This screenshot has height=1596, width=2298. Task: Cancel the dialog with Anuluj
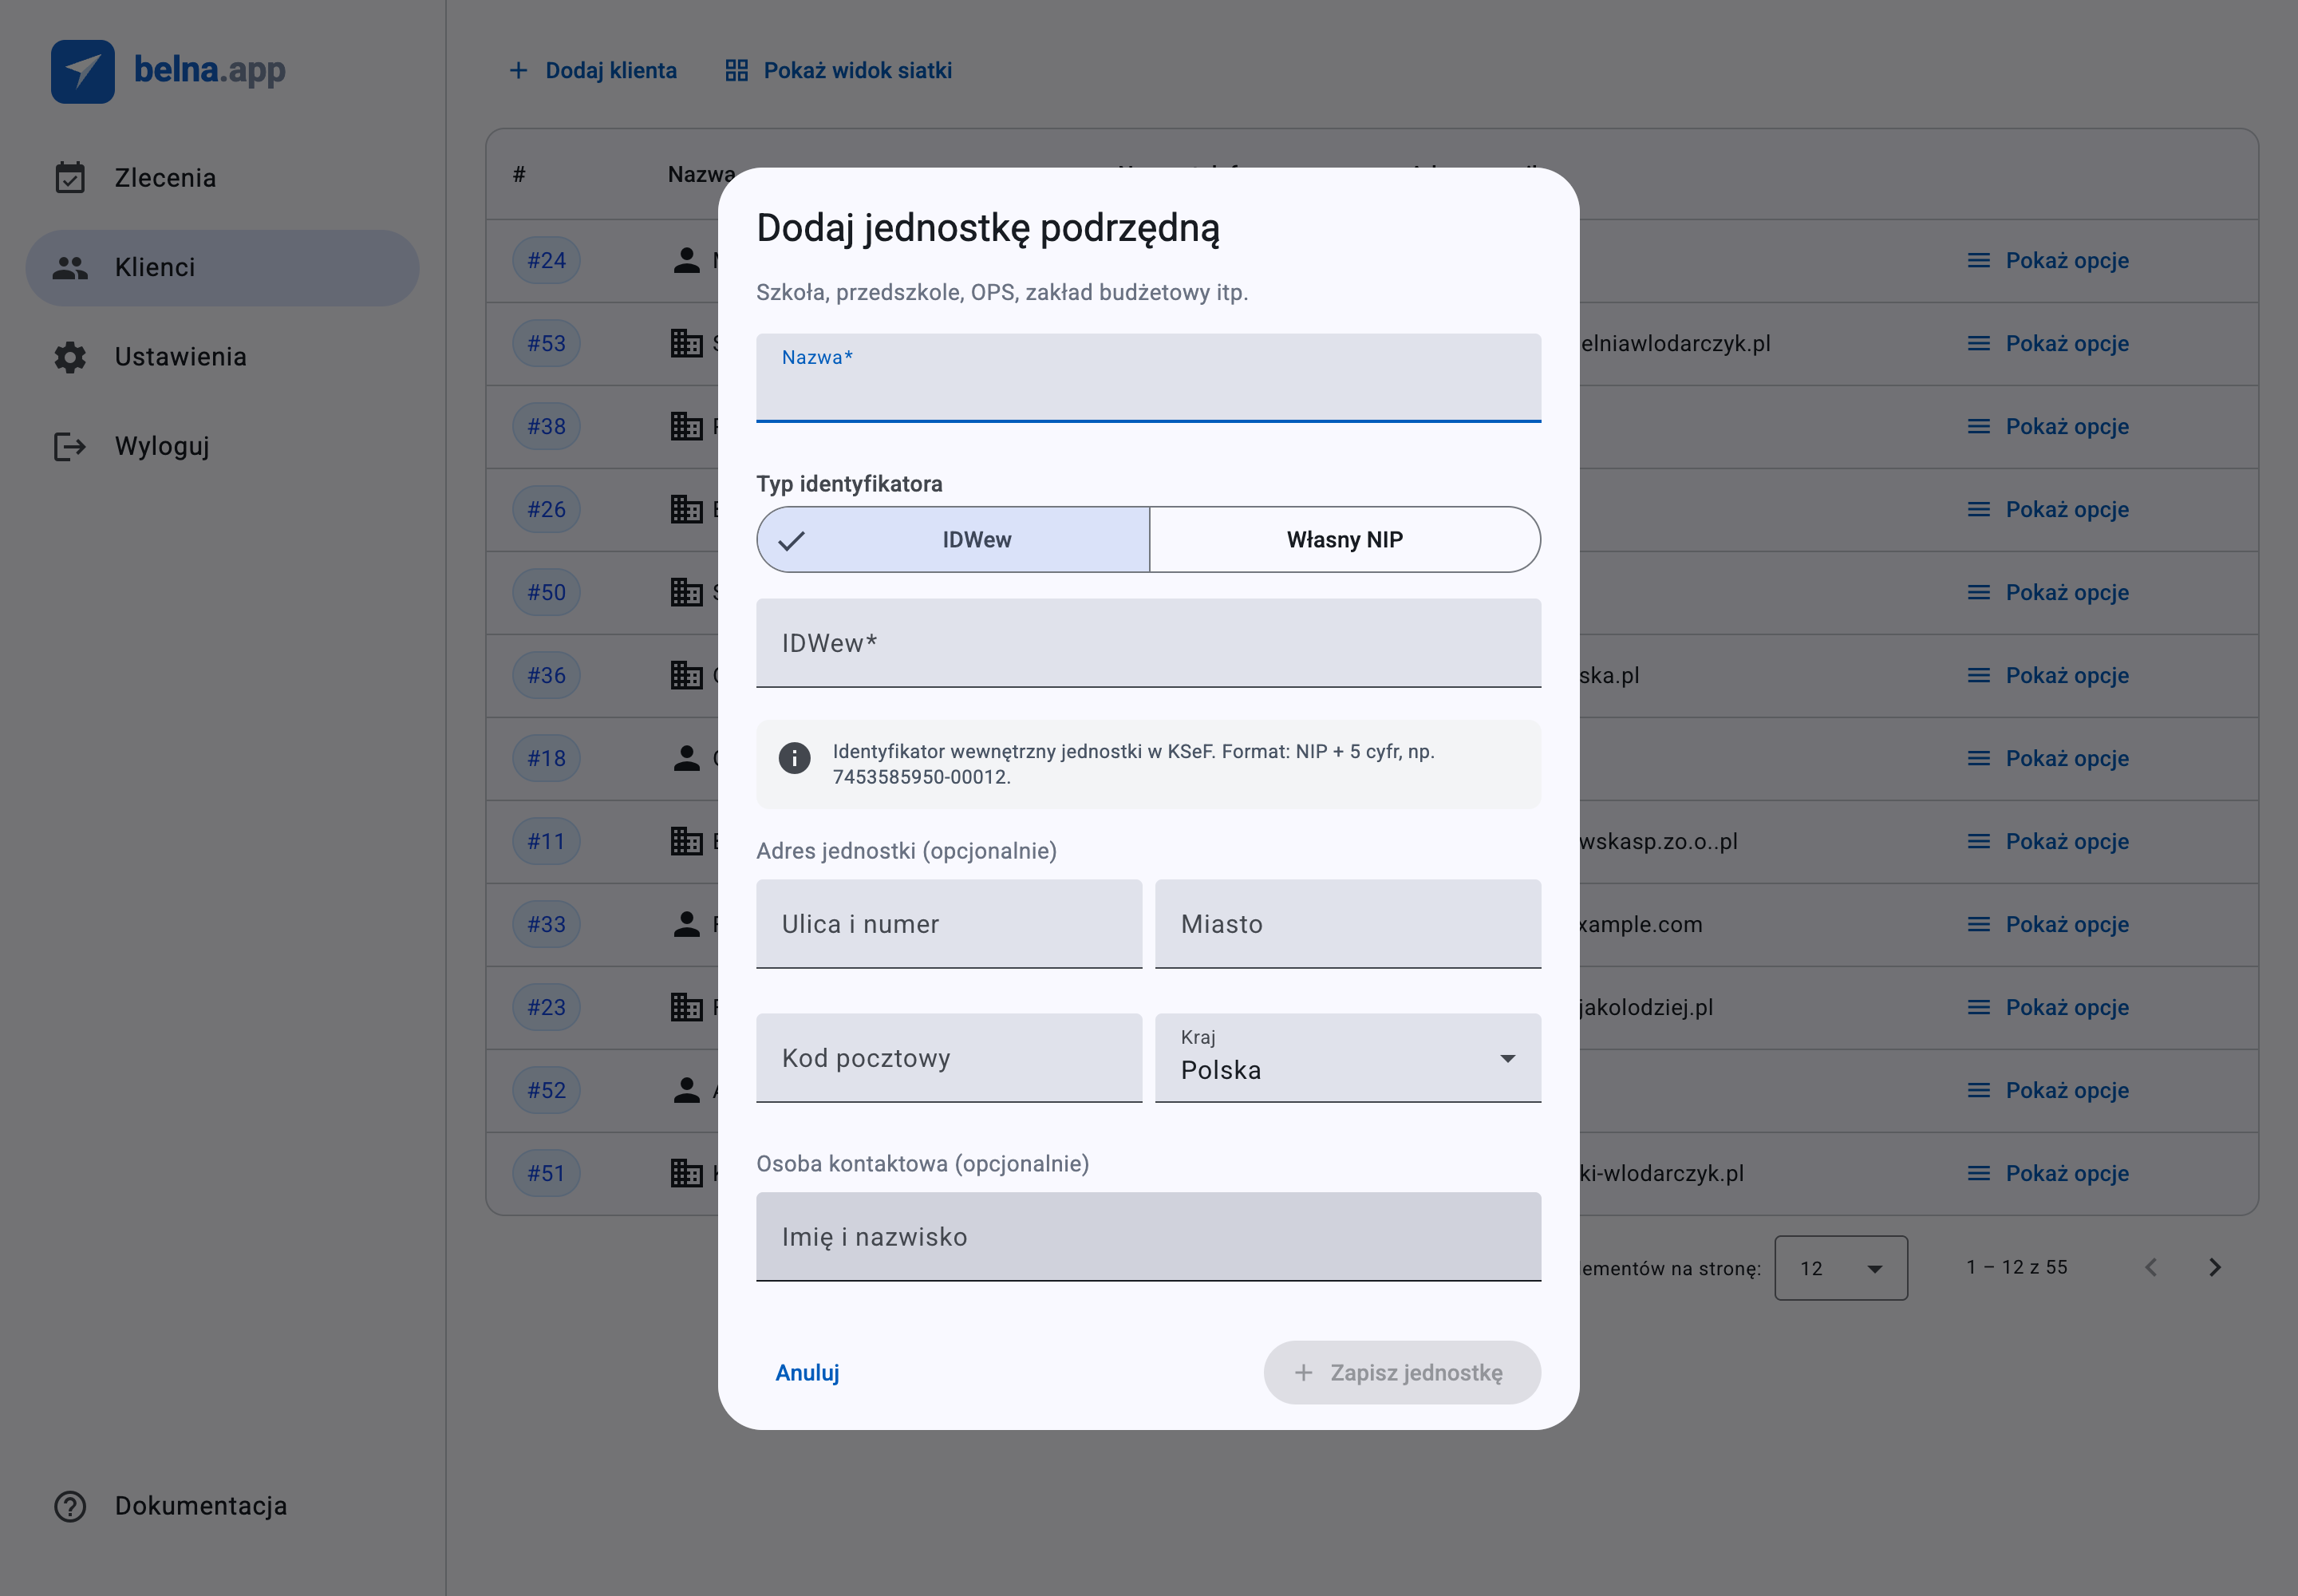click(808, 1373)
